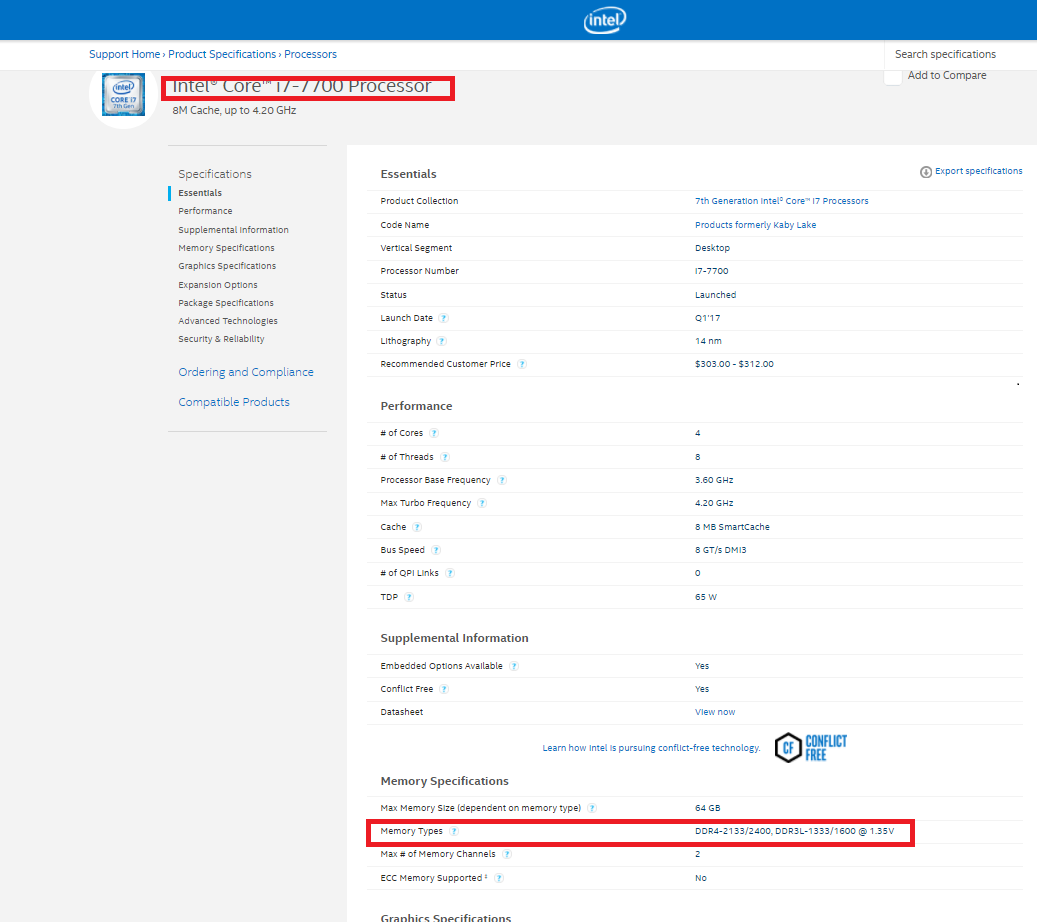The image size is (1037, 922).
Task: Open conflict-free technology learn more link
Action: [x=651, y=748]
